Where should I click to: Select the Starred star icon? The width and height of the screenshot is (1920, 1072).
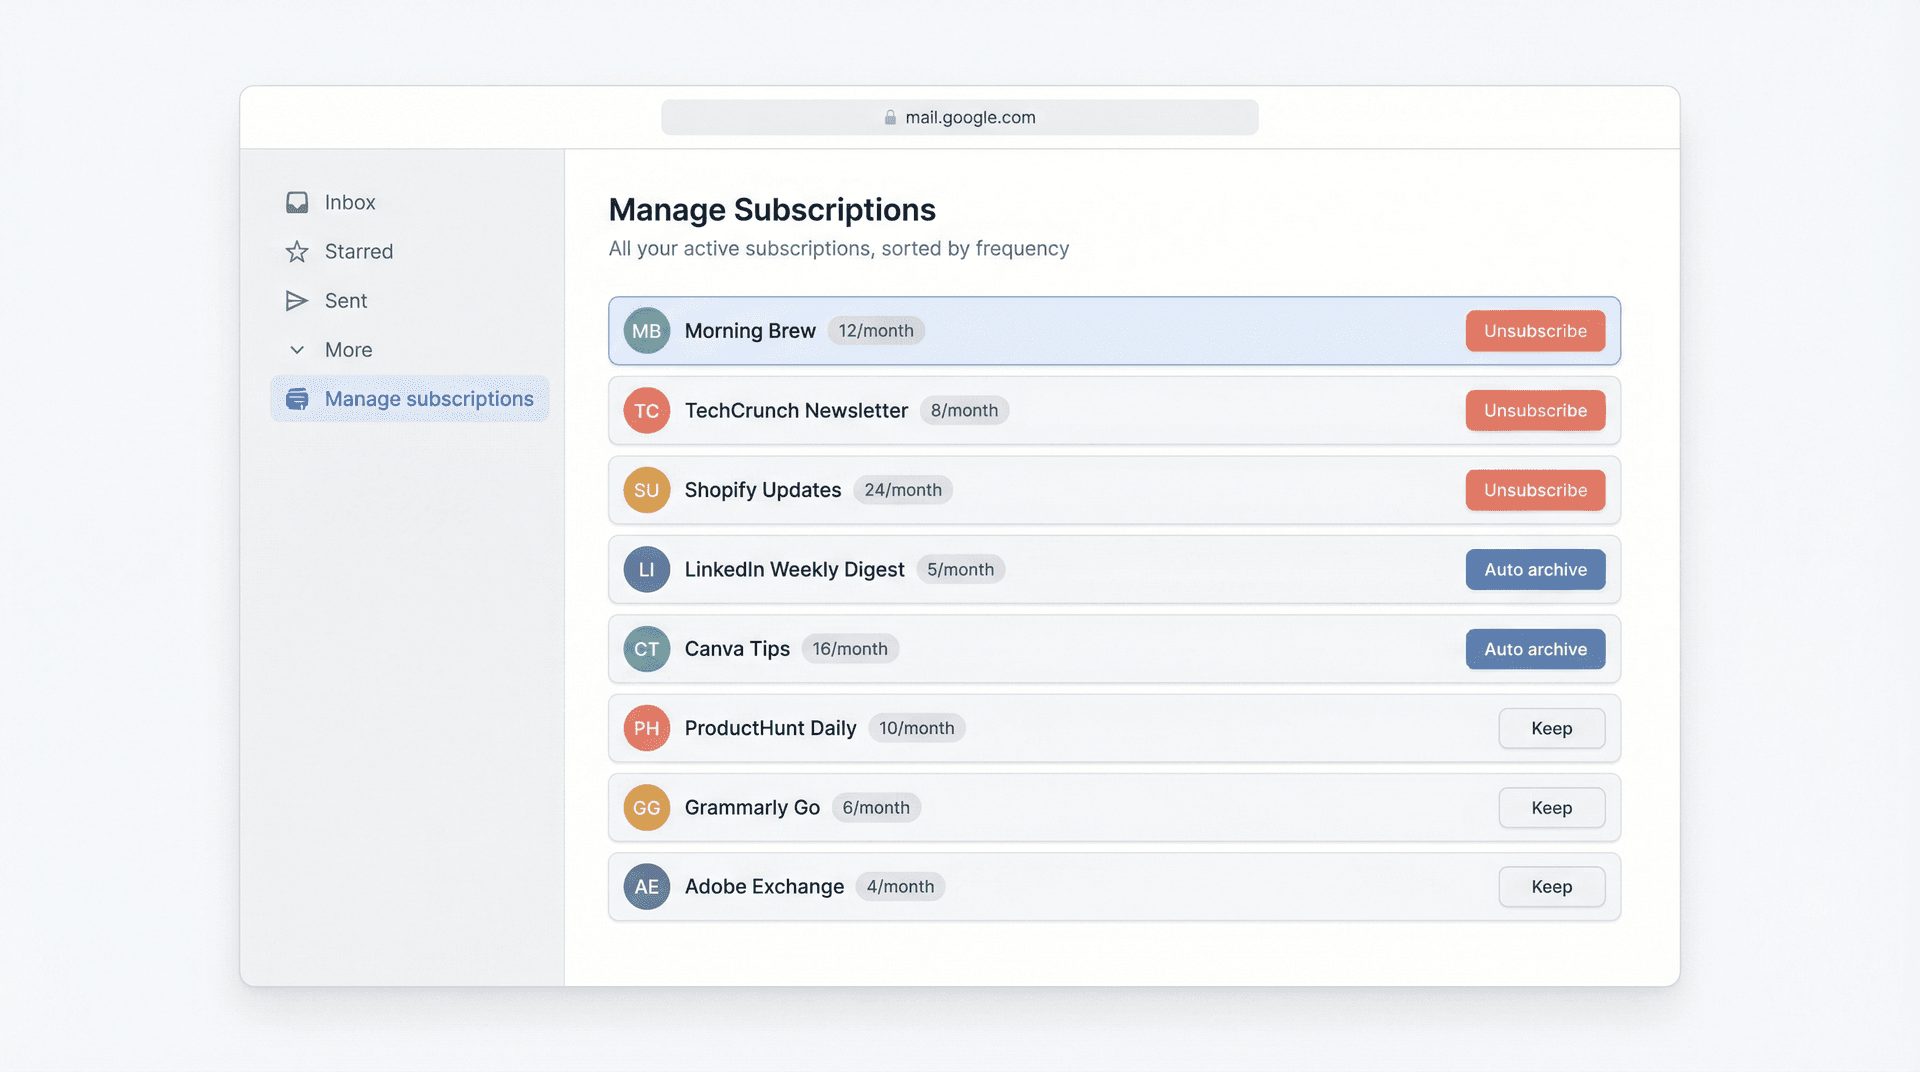coord(296,251)
